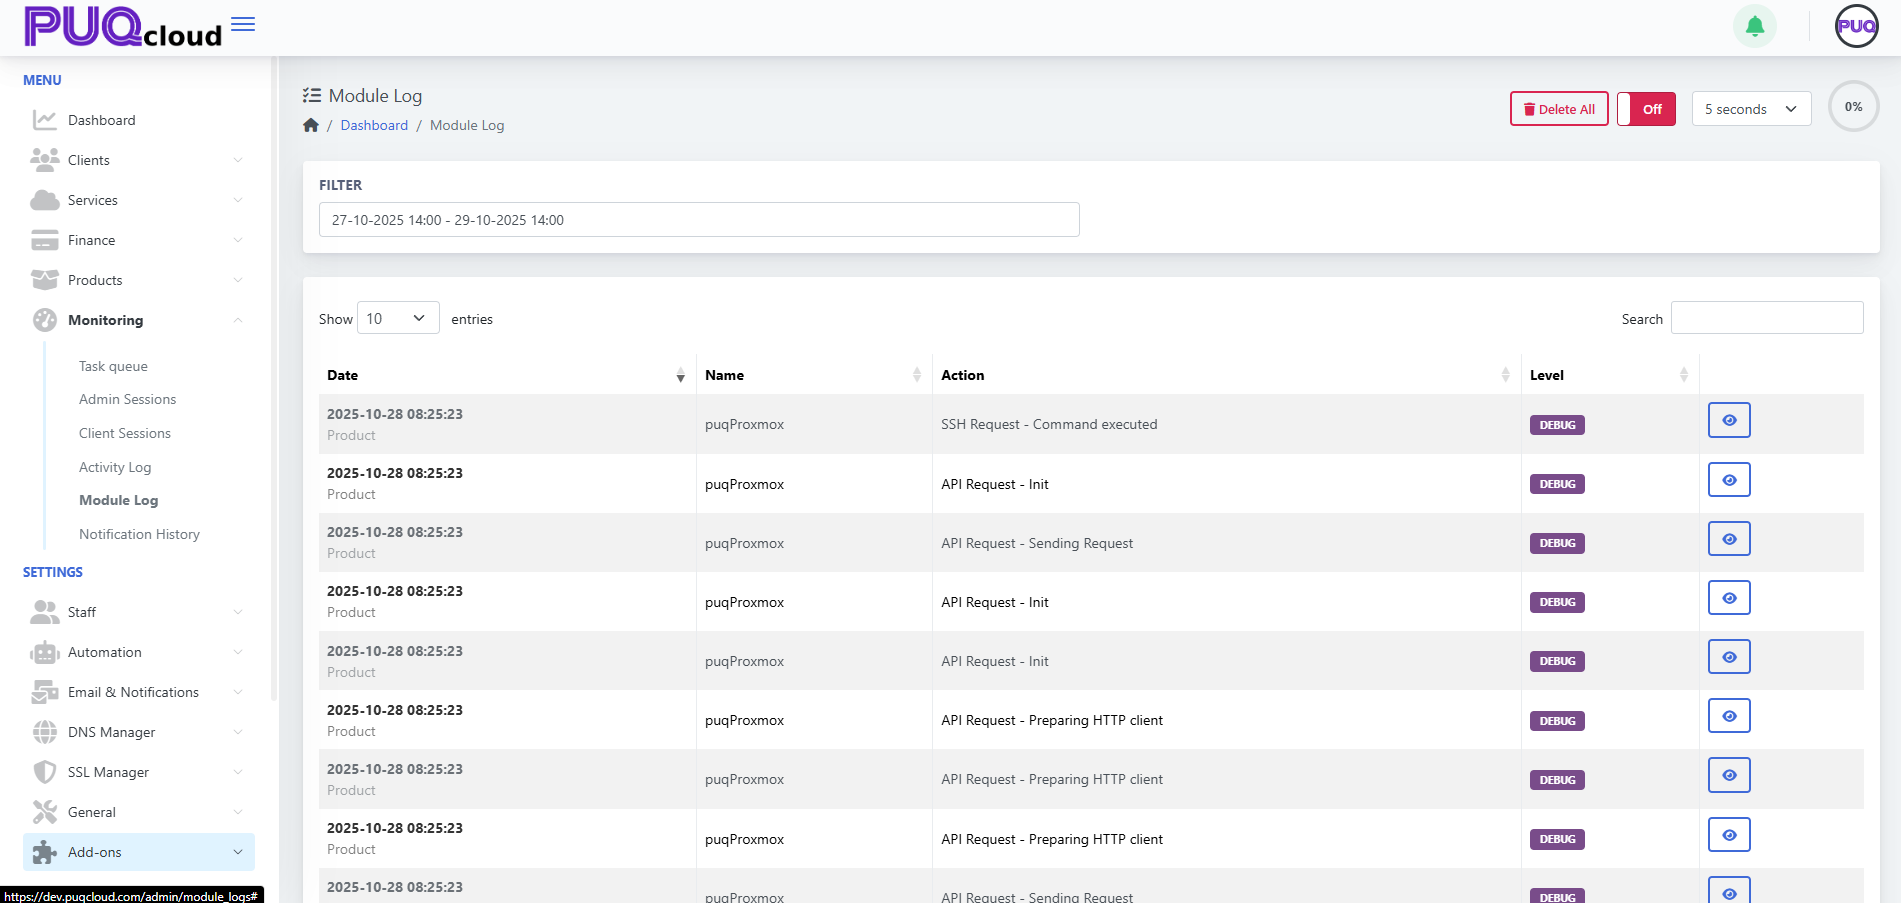Screen dimensions: 1901x903
Task: Open the Show entries count dropdown
Action: pos(397,318)
